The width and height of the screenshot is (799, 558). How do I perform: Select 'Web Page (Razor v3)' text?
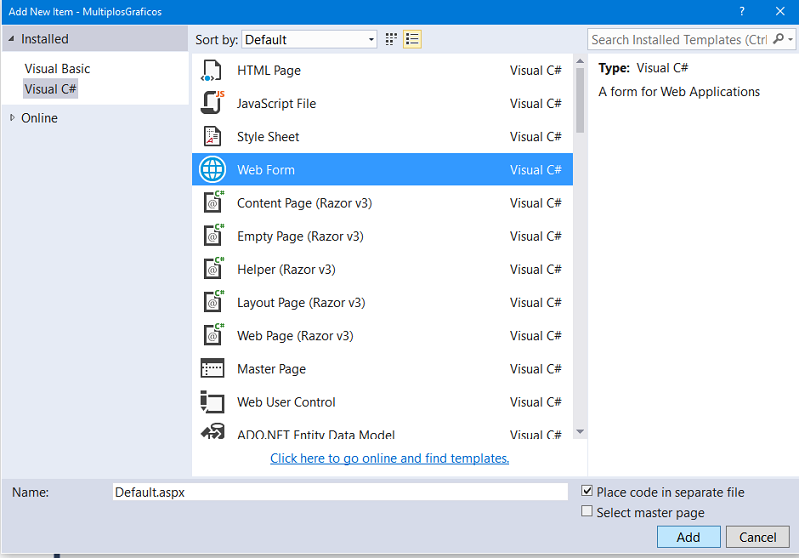295,335
